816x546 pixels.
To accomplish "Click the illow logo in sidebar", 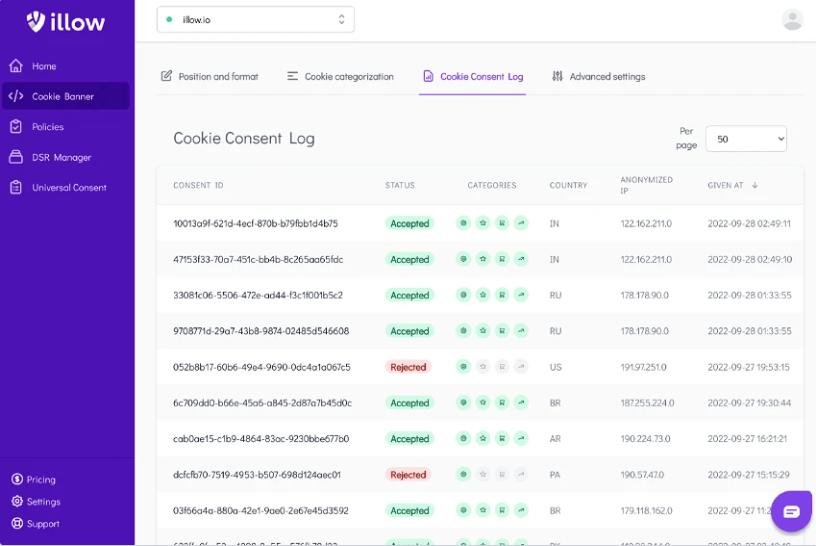I will tap(65, 21).
